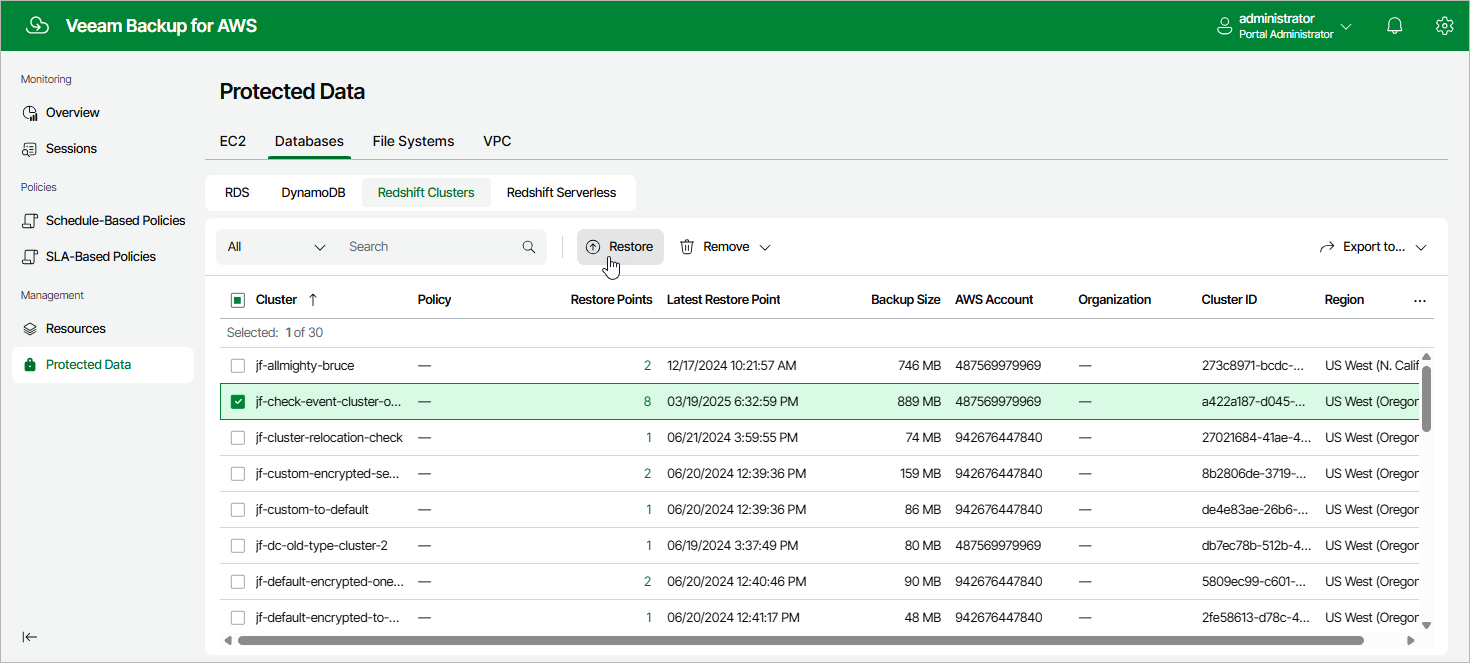
Task: Open SLA-Based Policies page
Action: tap(101, 257)
